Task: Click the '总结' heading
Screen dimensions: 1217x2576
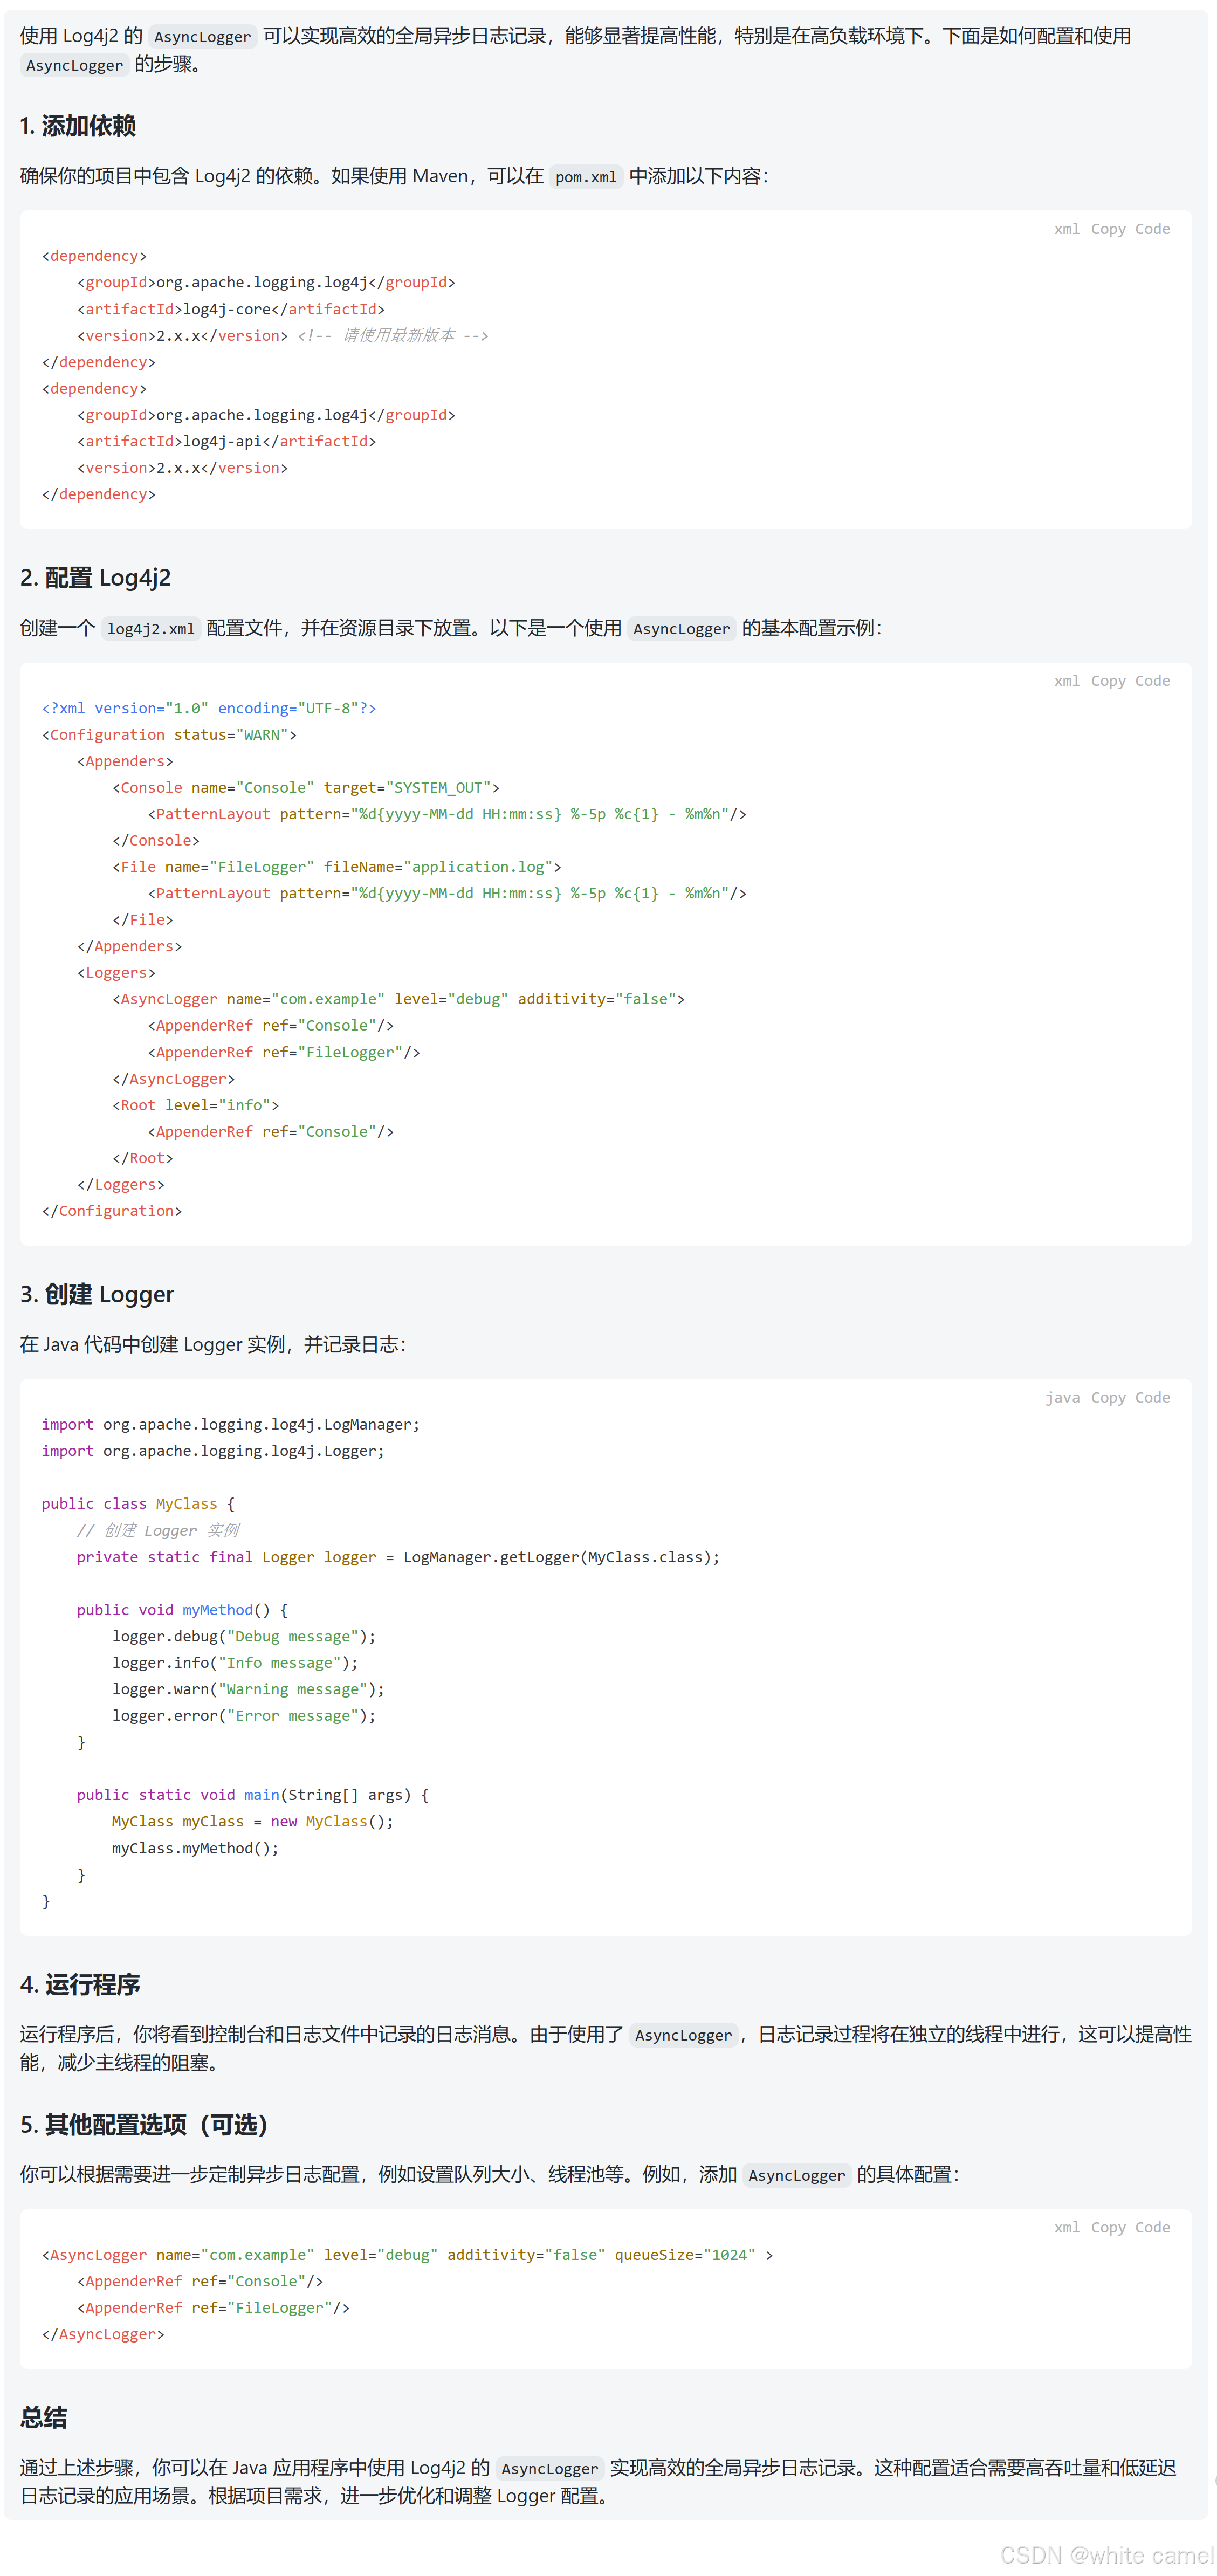Action: [44, 2419]
